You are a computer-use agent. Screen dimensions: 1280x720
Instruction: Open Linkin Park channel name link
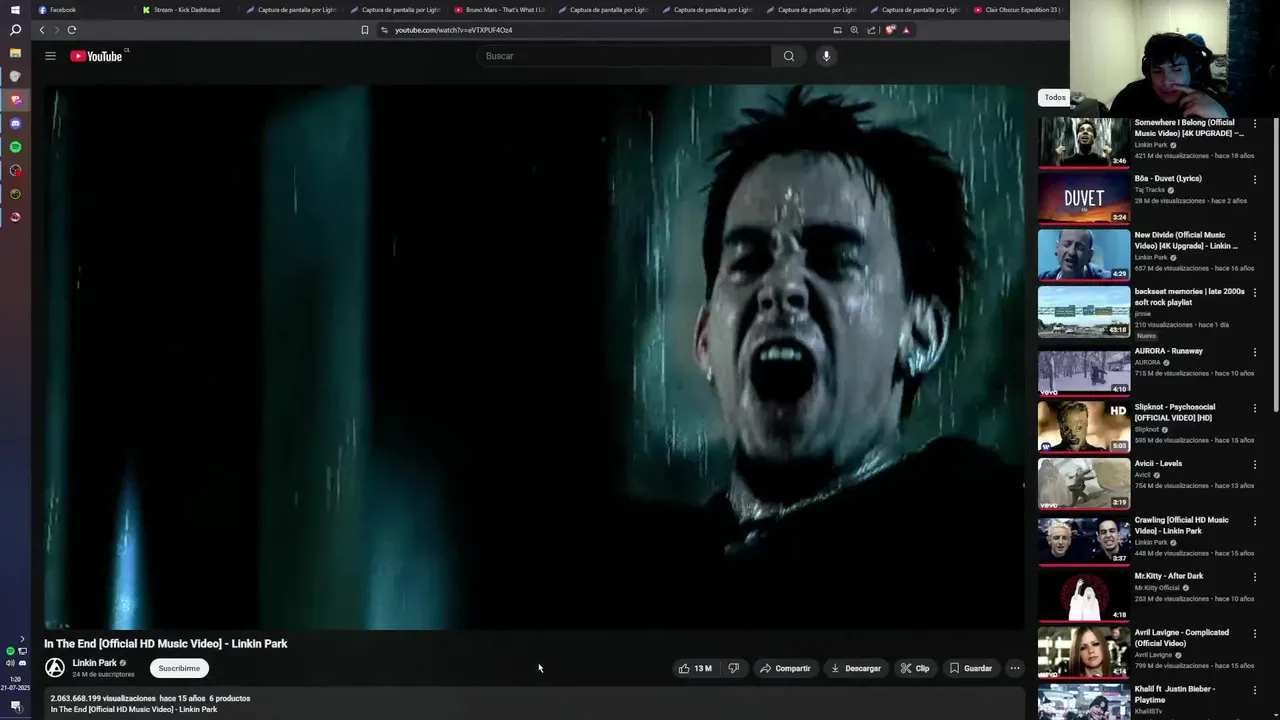coord(94,663)
